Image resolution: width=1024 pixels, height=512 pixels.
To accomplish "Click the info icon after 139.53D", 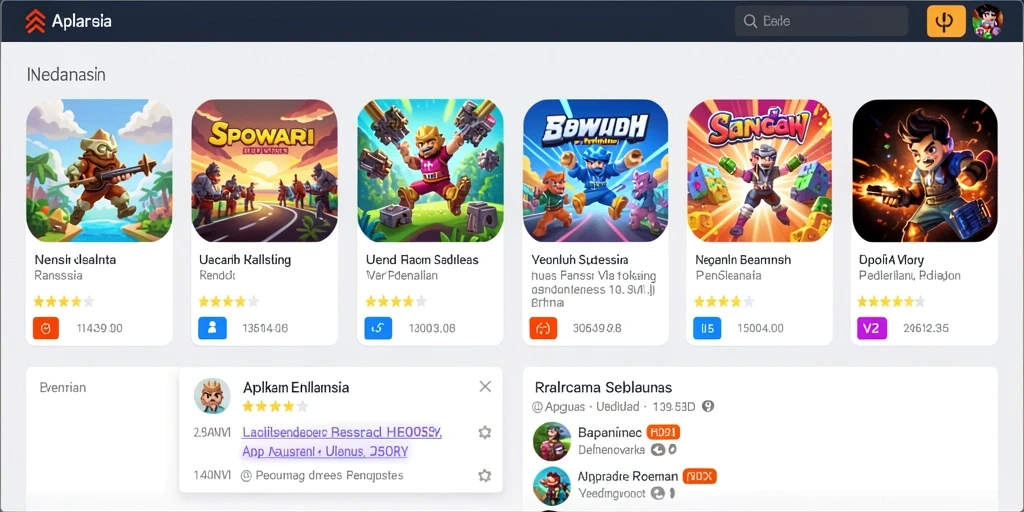I will click(x=707, y=406).
